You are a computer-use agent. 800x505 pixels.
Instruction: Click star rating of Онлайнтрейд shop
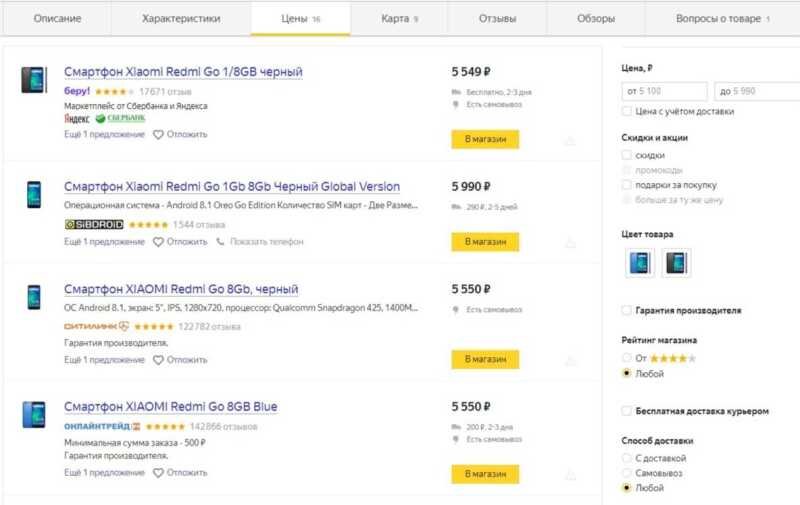165,426
